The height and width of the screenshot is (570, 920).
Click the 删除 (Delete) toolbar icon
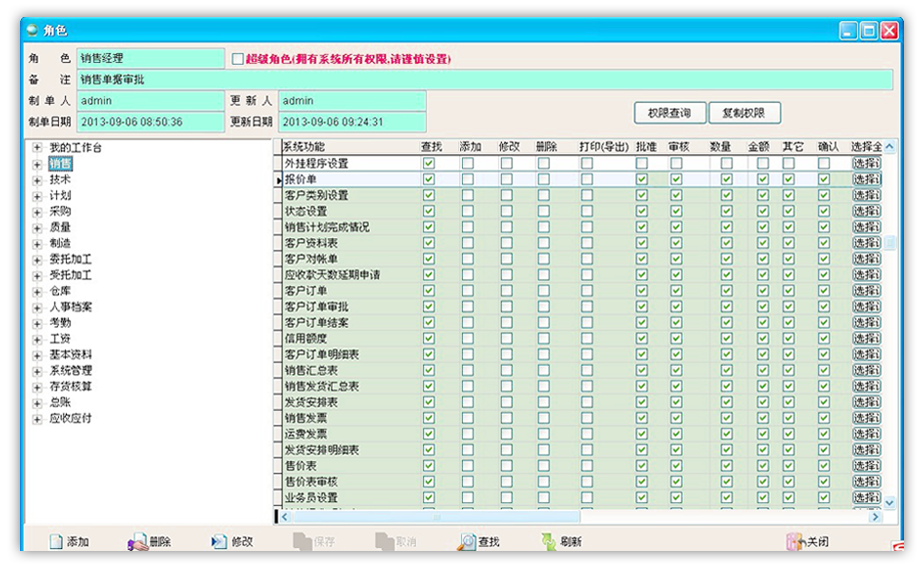pyautogui.click(x=138, y=542)
